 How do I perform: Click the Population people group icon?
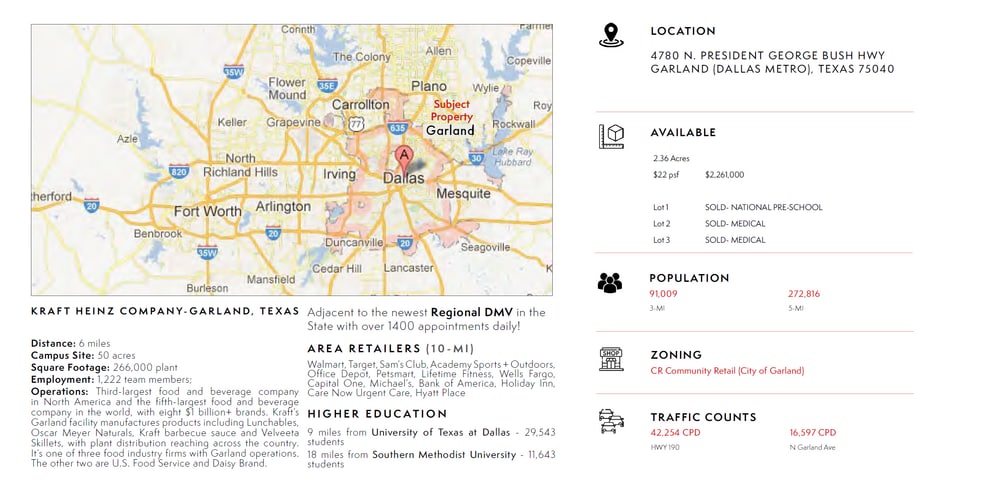610,283
